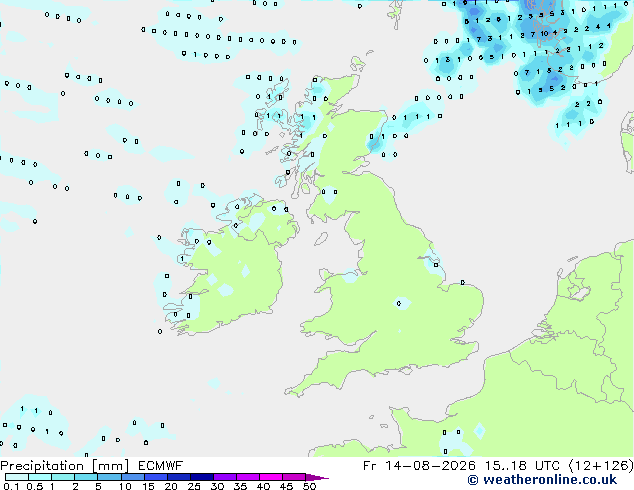Click the '15' legend scale label

tap(148, 486)
